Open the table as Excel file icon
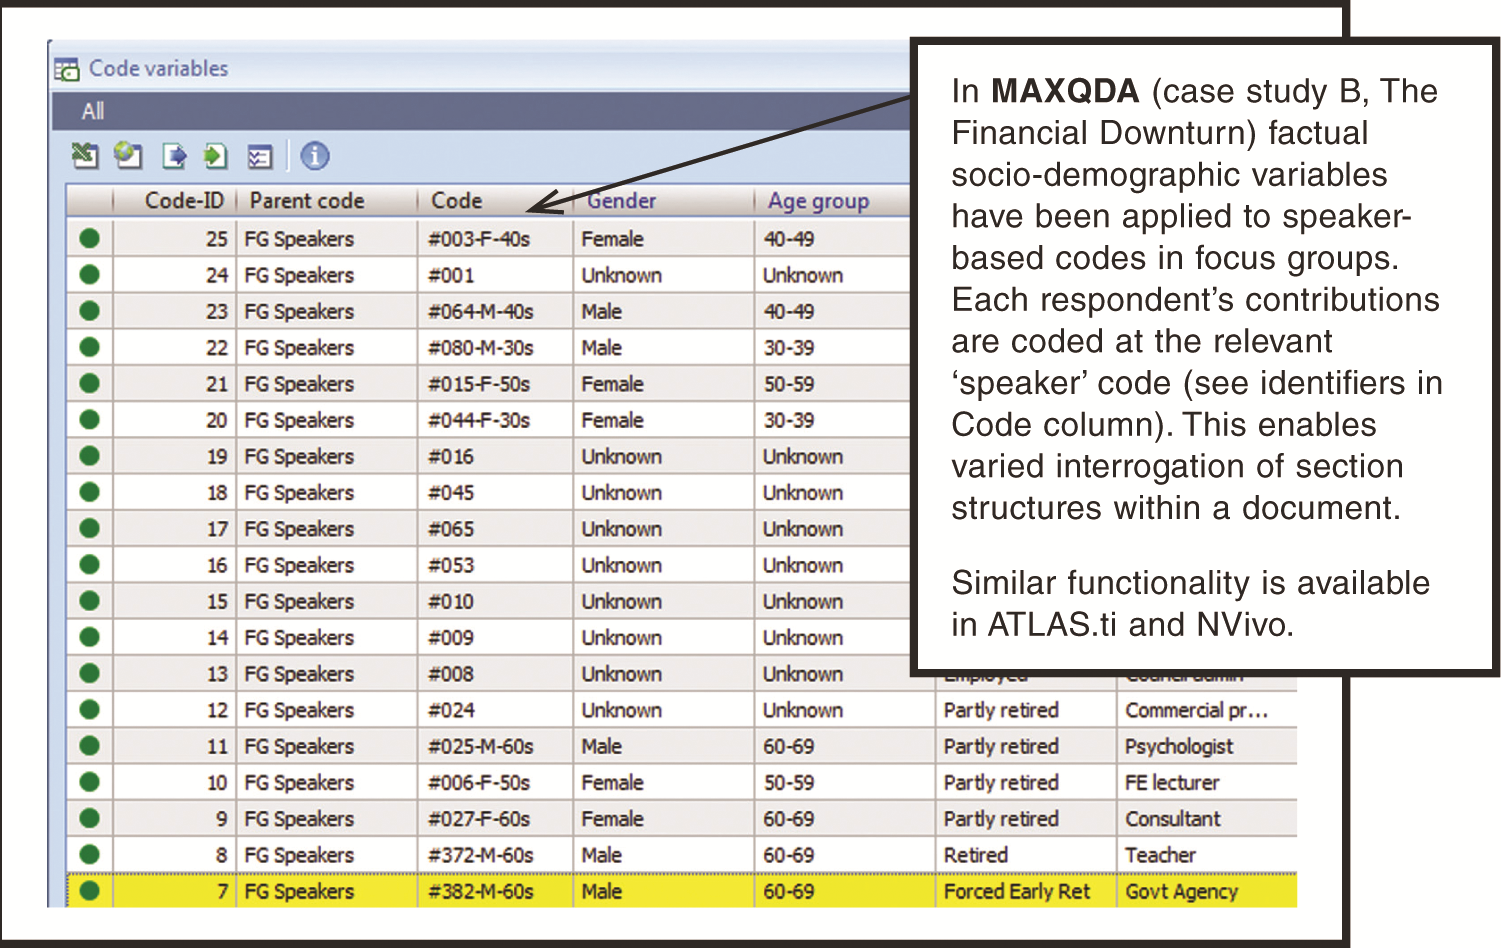The width and height of the screenshot is (1501, 948). pyautogui.click(x=85, y=156)
